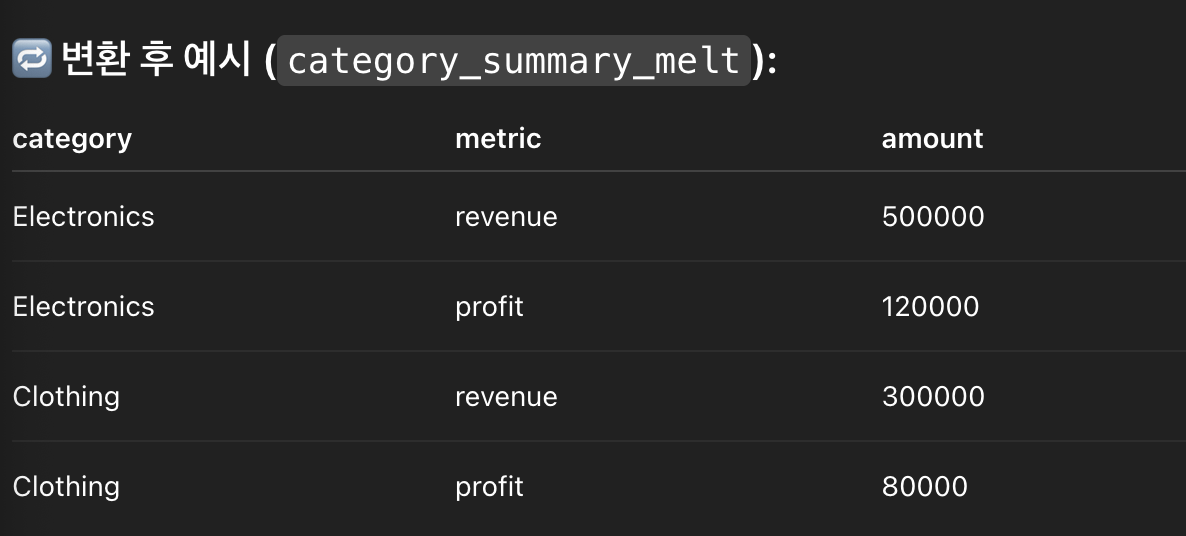Click profit in the Electronics row
Viewport: 1186px width, 536px height.
[x=489, y=308]
